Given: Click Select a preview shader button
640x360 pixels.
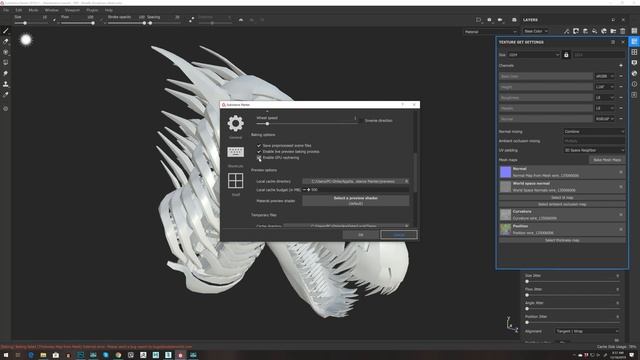Looking at the screenshot, I should 356,200.
